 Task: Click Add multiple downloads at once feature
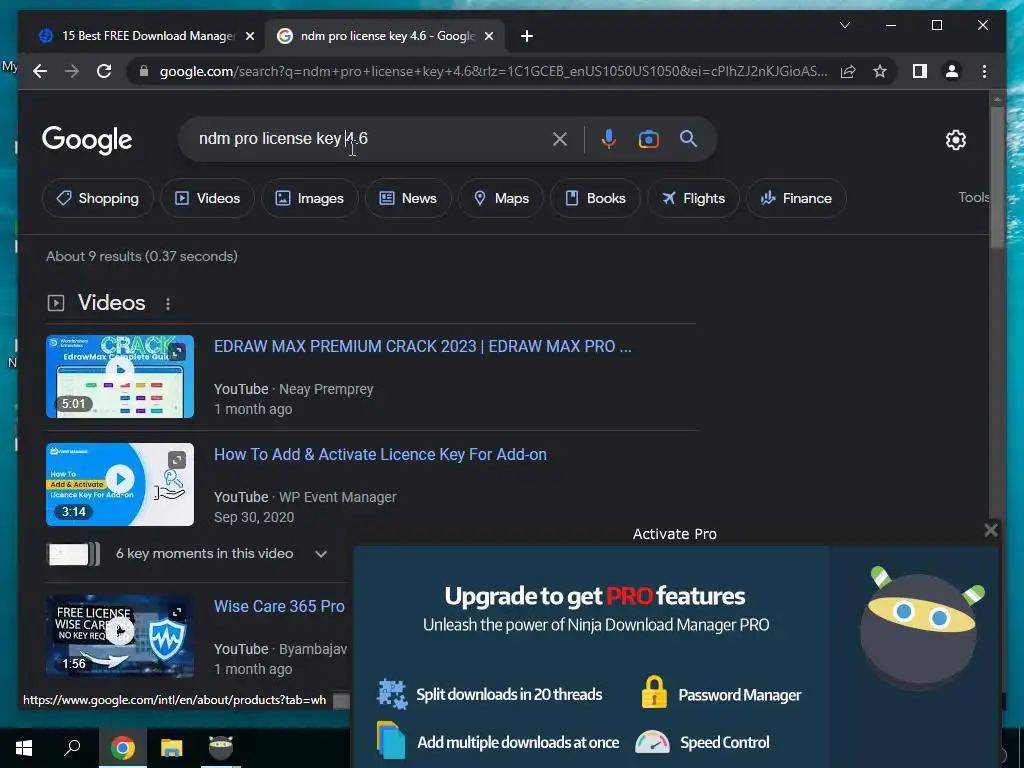point(498,742)
